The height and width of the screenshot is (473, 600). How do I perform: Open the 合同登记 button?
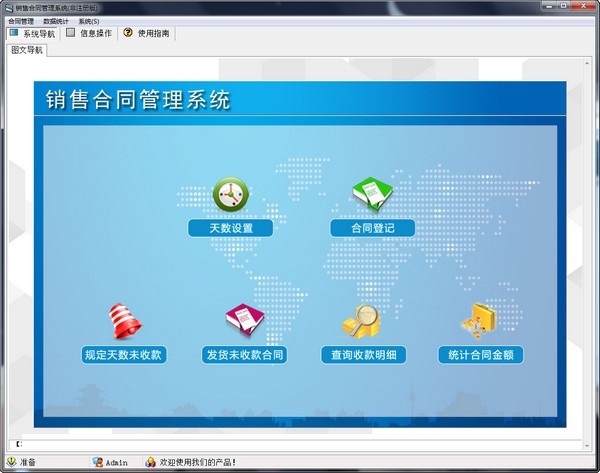(x=373, y=228)
